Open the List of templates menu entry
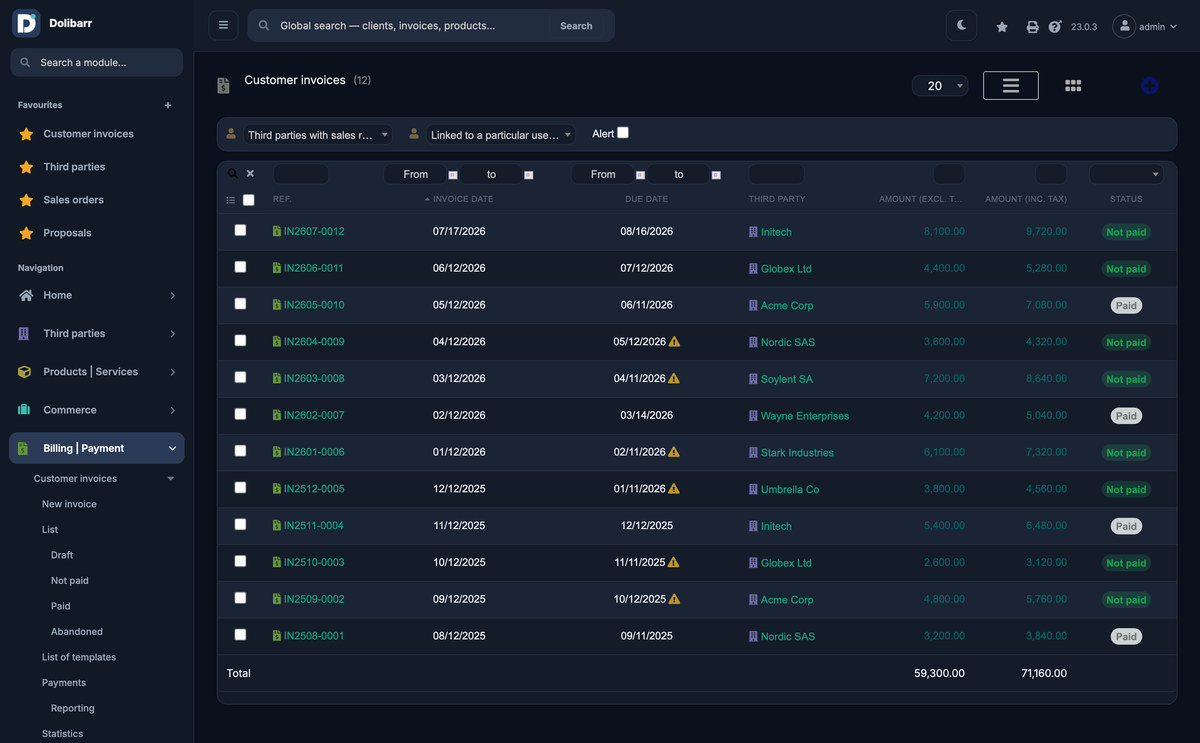This screenshot has height=743, width=1200. [79, 657]
